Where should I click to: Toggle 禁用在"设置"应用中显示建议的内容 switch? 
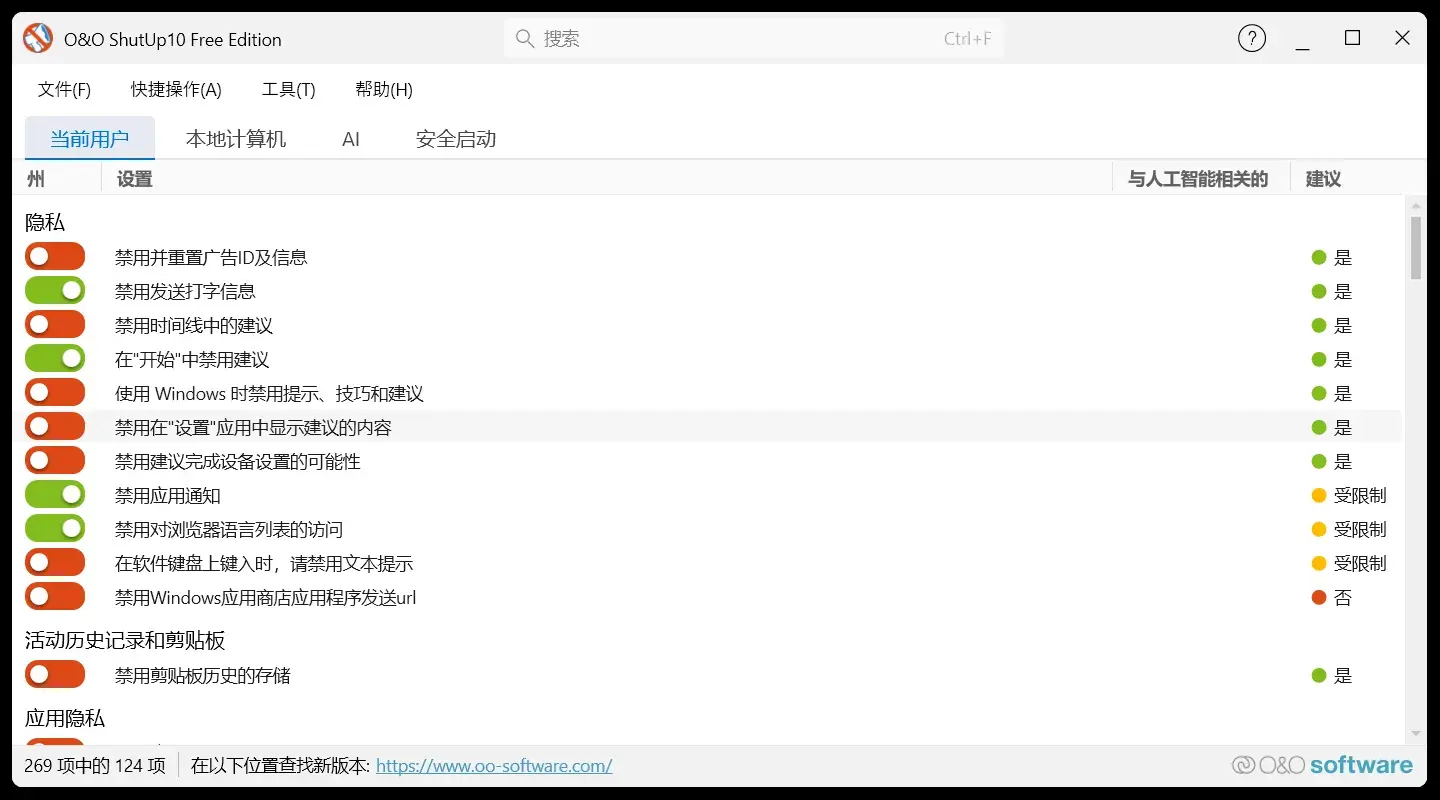tap(55, 427)
